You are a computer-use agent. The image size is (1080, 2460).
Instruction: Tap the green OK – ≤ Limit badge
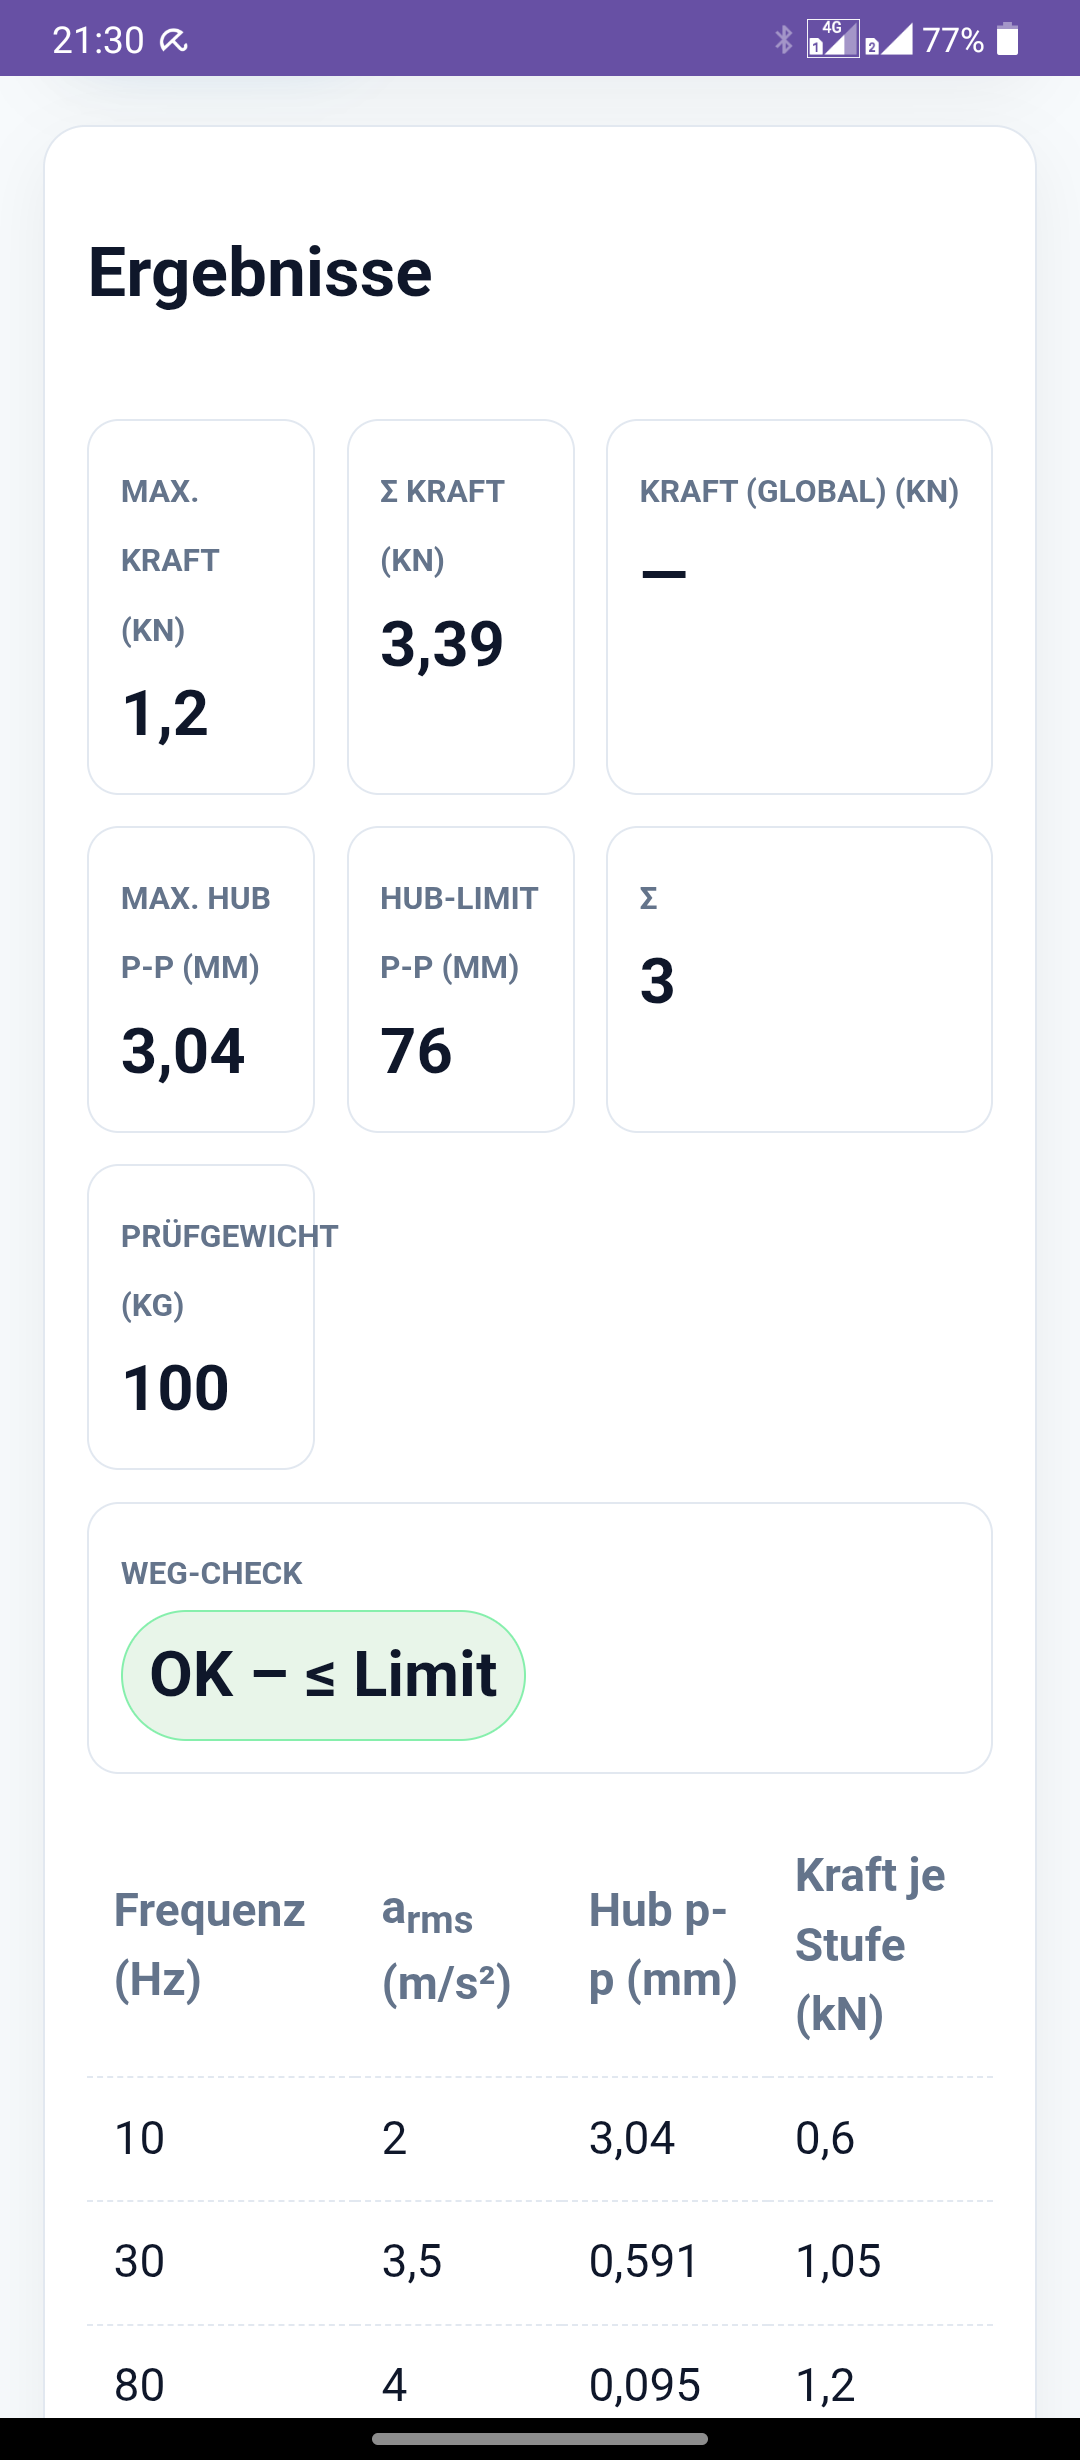(x=323, y=1675)
